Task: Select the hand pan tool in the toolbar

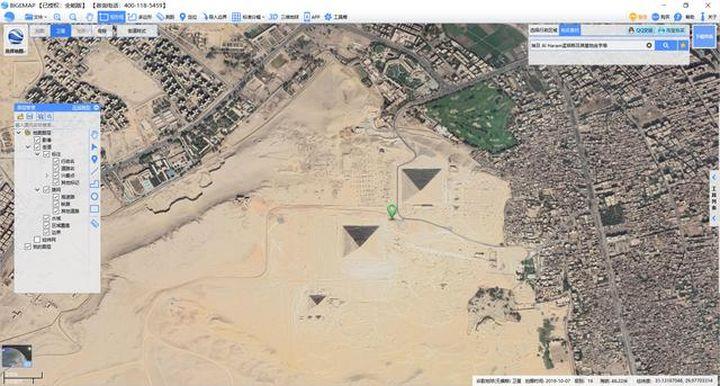Action: pyautogui.click(x=90, y=17)
